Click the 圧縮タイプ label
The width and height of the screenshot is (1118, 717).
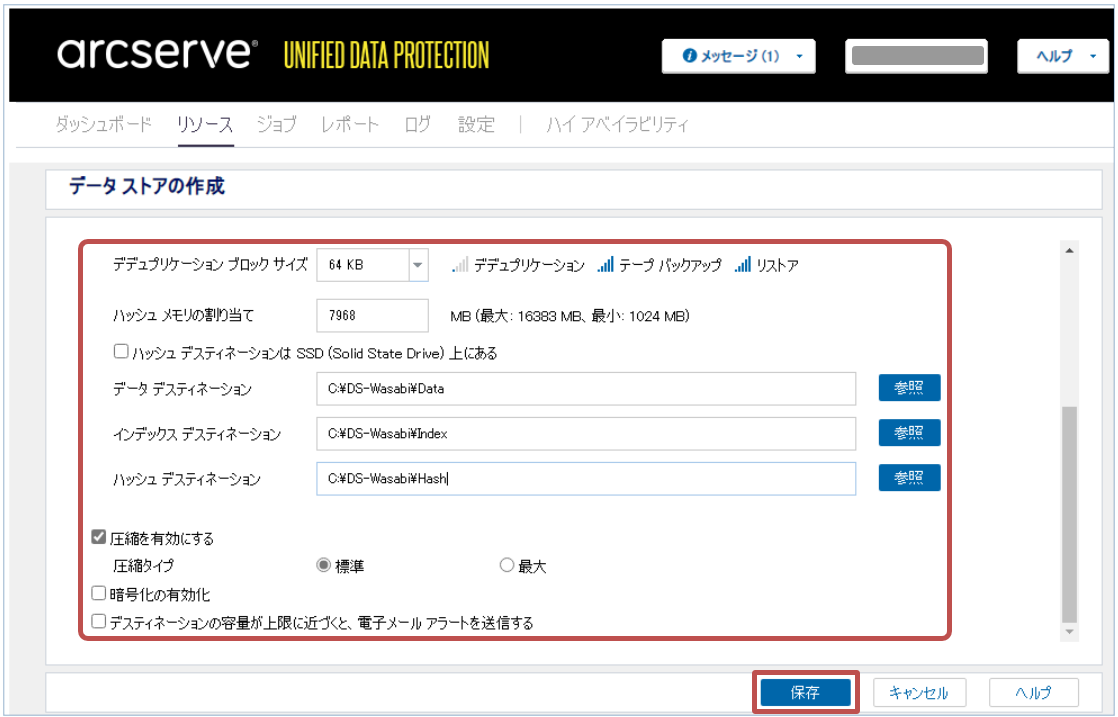(x=143, y=566)
